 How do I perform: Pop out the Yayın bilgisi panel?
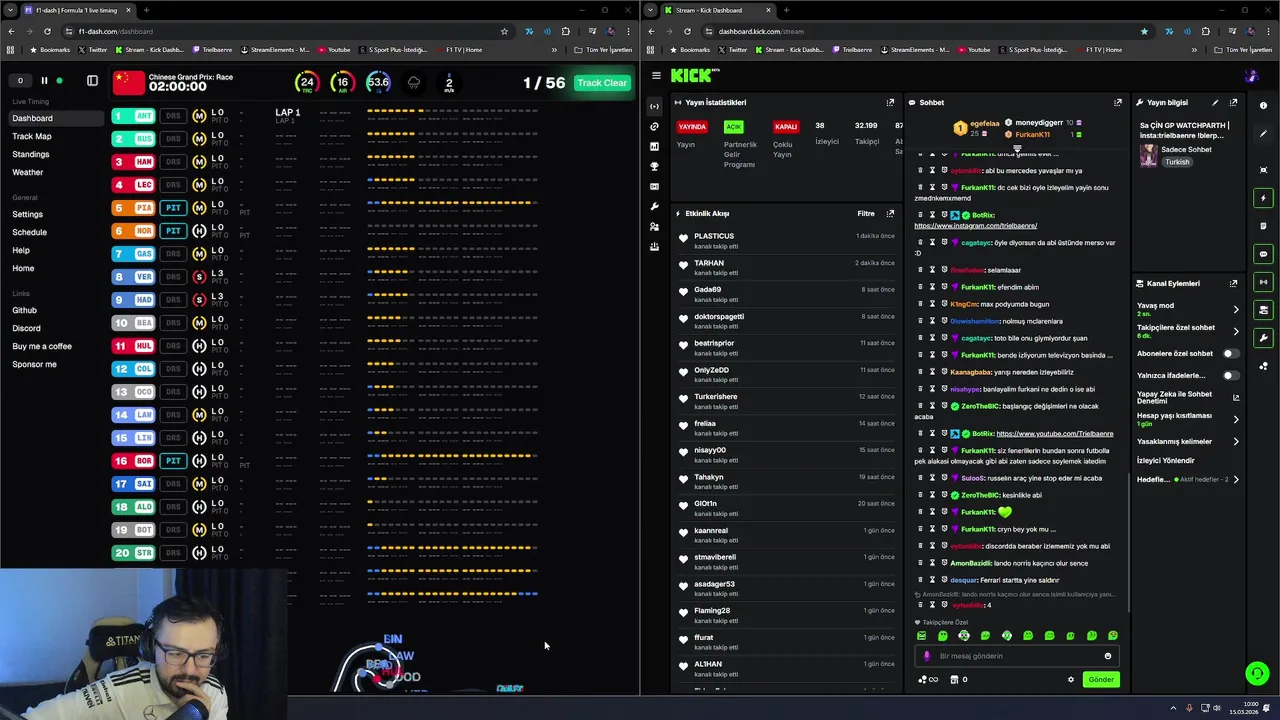coord(1233,102)
